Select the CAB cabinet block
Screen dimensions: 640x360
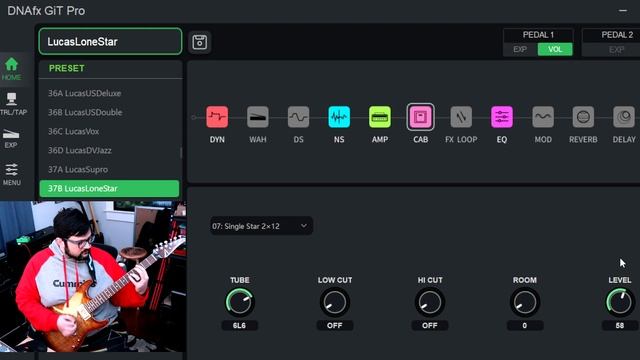point(420,117)
